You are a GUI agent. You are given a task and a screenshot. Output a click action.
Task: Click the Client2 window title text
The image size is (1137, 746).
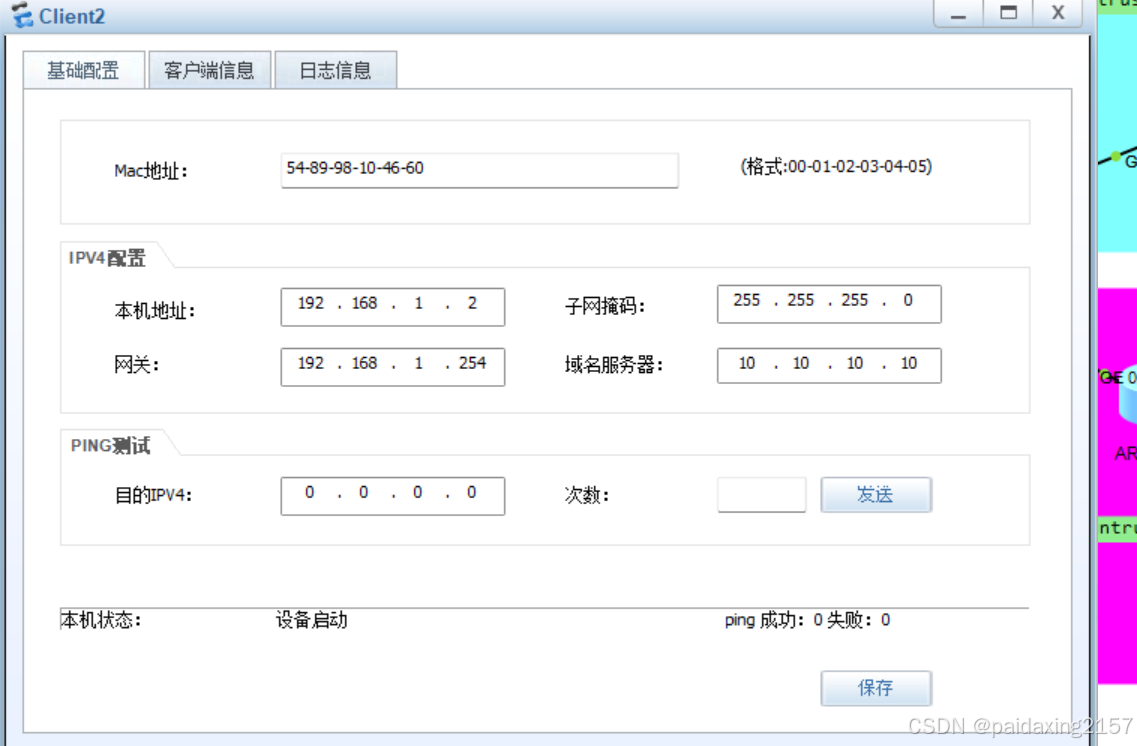[x=72, y=16]
